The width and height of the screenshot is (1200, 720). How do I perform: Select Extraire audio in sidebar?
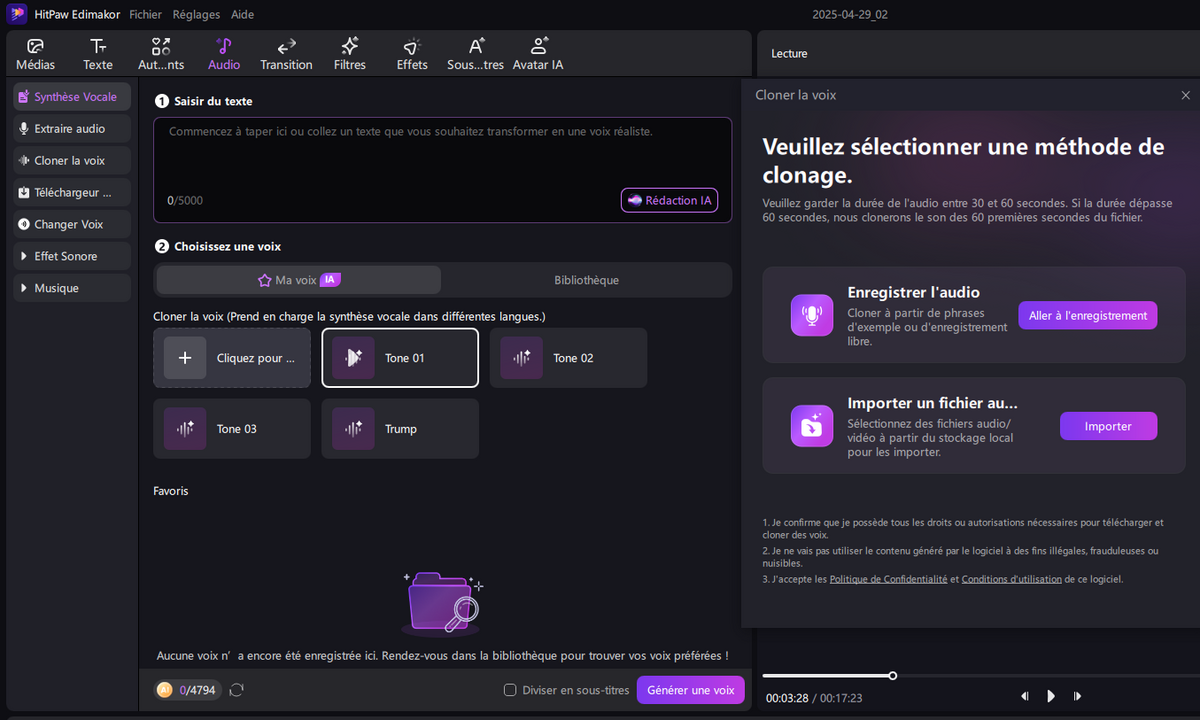tap(72, 129)
